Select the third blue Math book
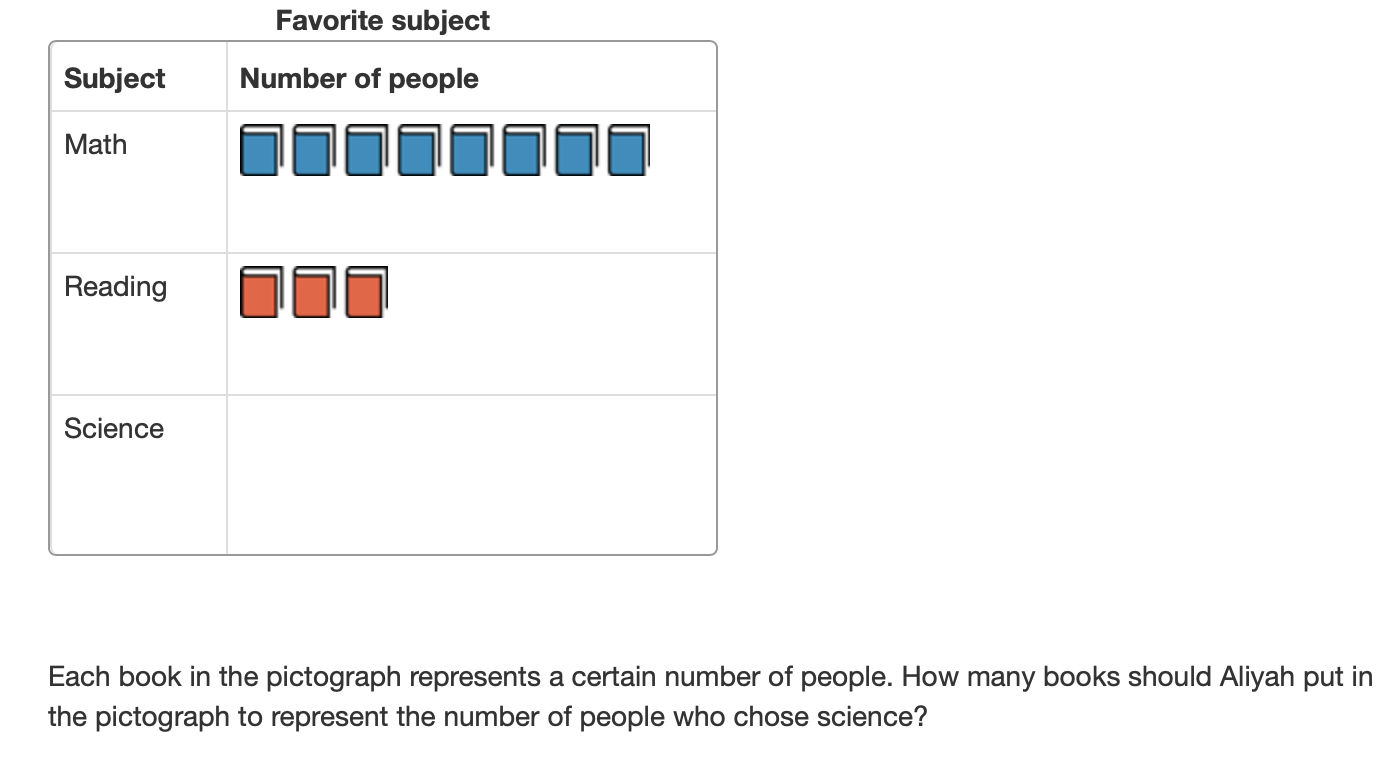 coord(365,151)
